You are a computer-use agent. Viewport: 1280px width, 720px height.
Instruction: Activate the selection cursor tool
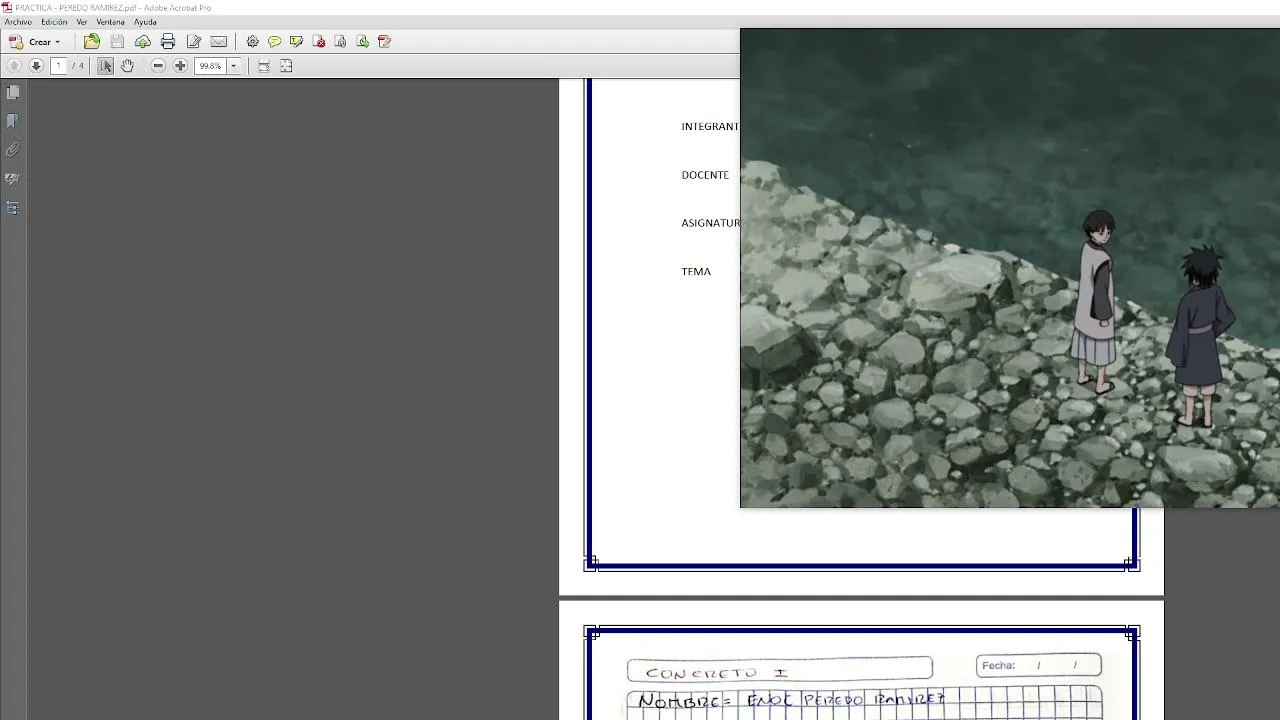[105, 66]
